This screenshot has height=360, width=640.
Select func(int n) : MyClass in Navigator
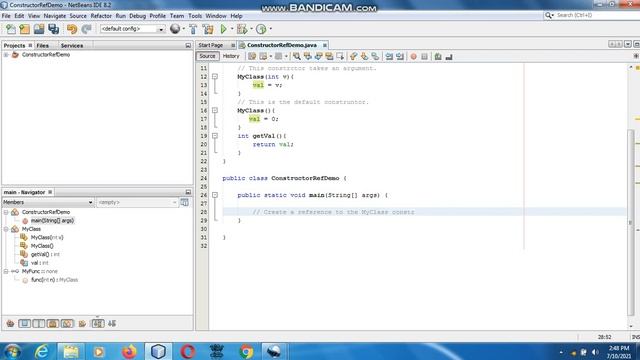coord(54,280)
